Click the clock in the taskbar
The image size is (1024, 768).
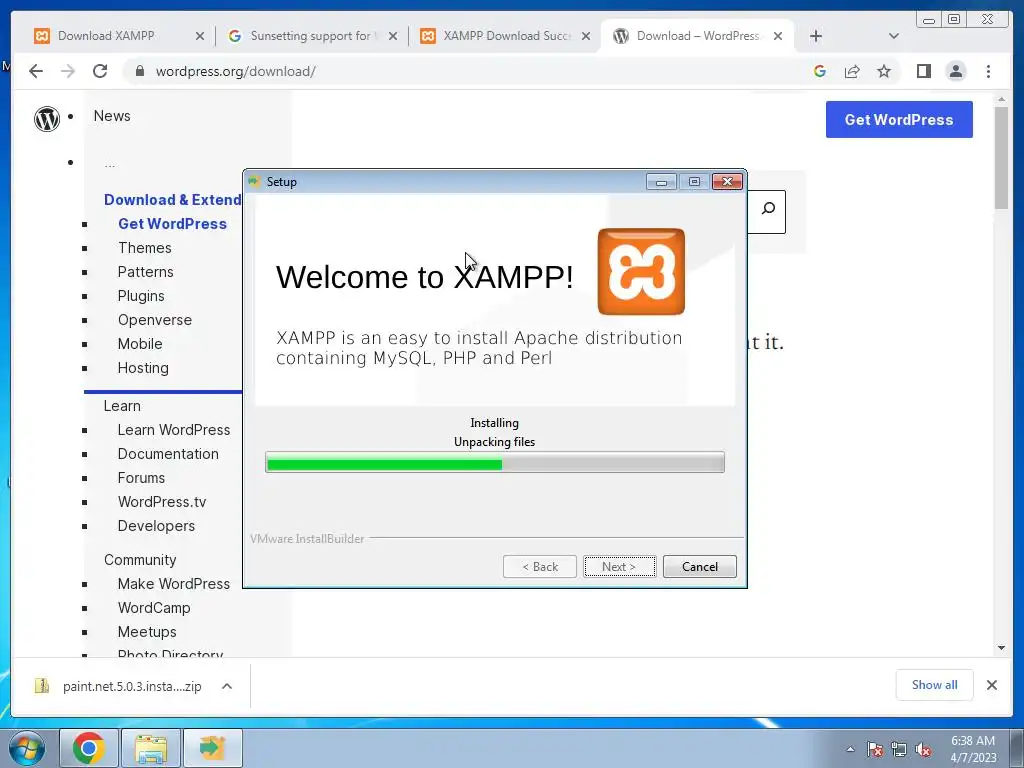(973, 749)
